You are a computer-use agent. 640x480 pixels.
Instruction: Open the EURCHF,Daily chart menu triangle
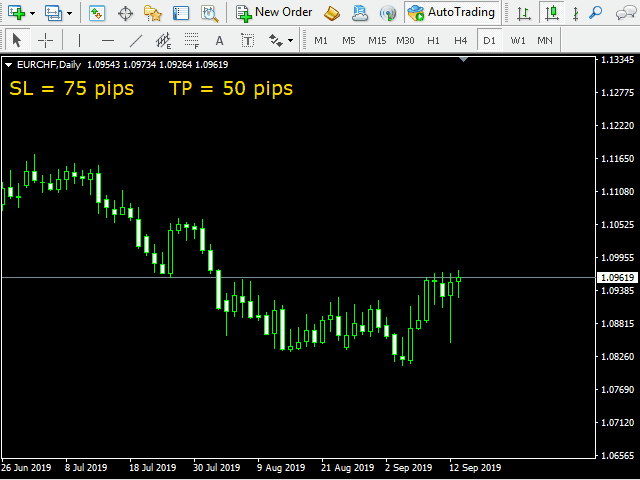(x=8, y=64)
